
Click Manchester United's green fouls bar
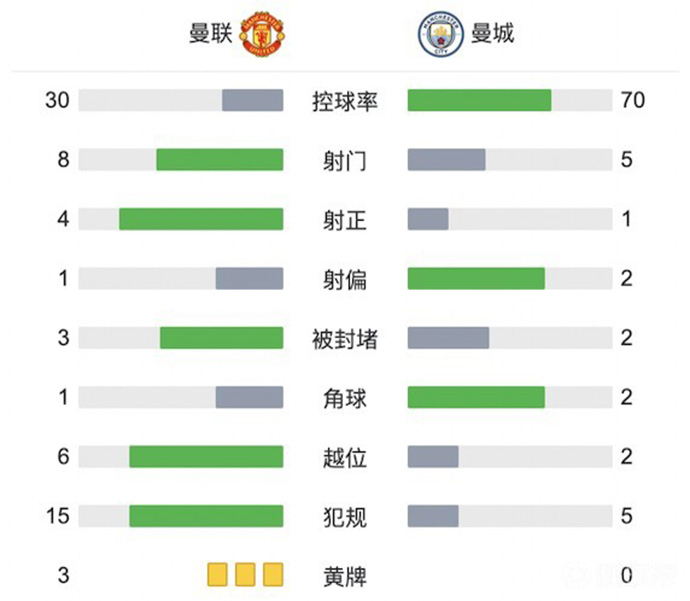(206, 516)
